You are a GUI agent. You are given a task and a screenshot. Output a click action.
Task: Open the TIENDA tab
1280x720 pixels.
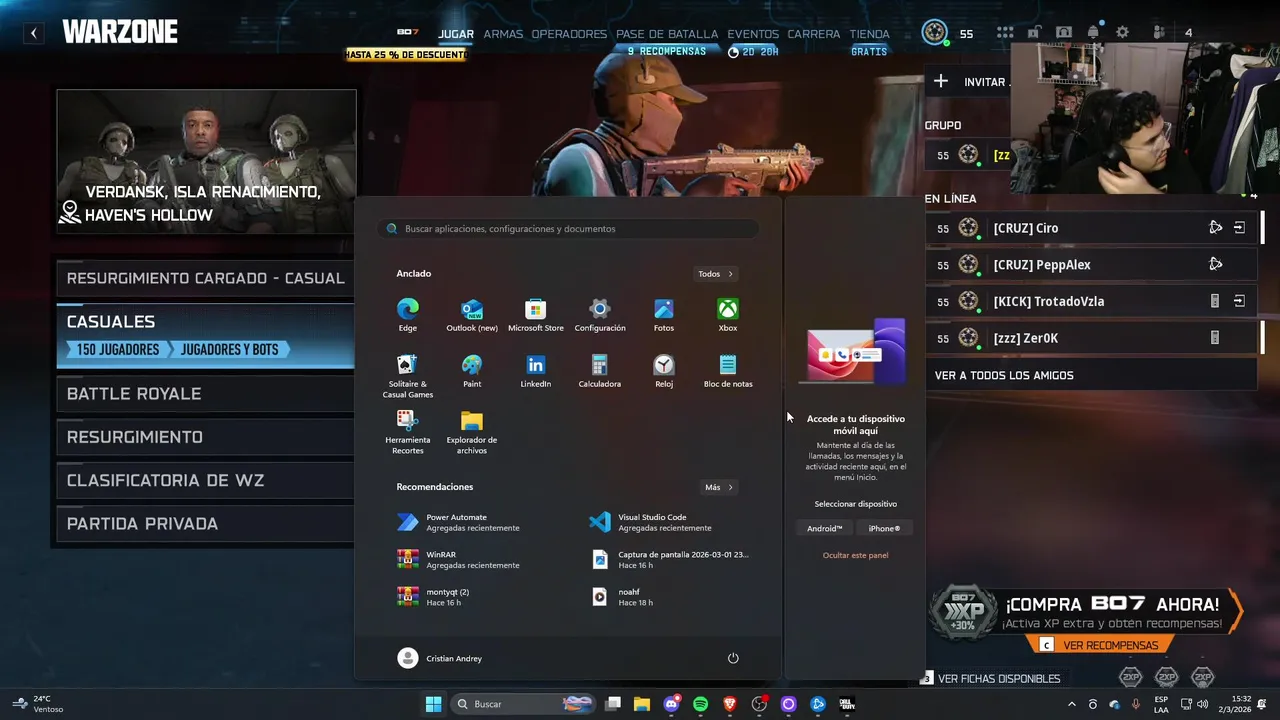(869, 34)
